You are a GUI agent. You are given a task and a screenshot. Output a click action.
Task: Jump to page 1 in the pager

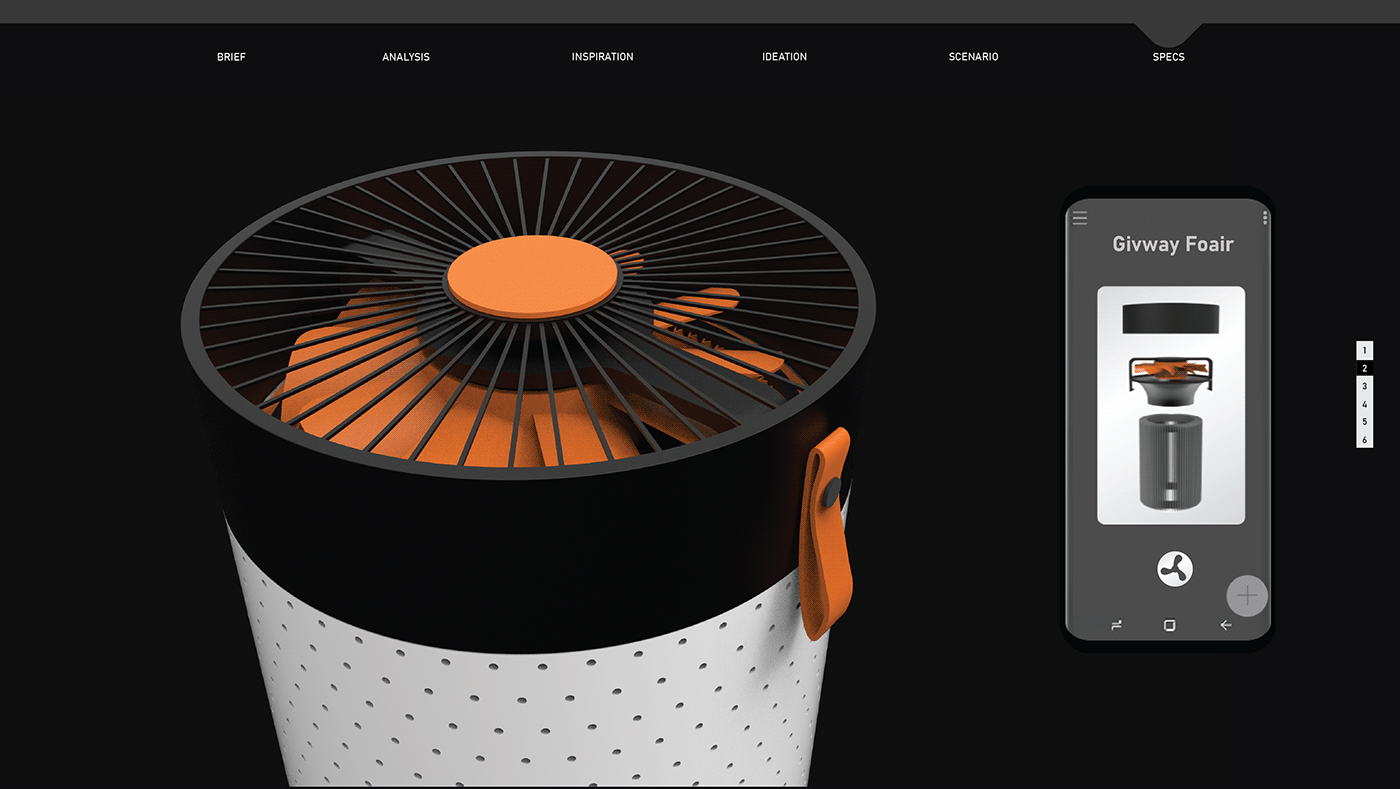(1364, 351)
